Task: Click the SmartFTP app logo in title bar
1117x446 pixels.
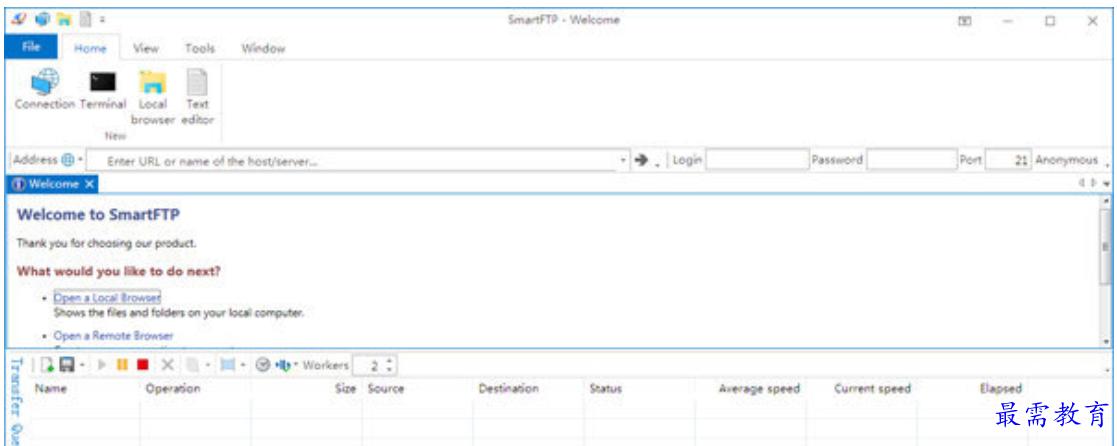Action: pyautogui.click(x=19, y=20)
